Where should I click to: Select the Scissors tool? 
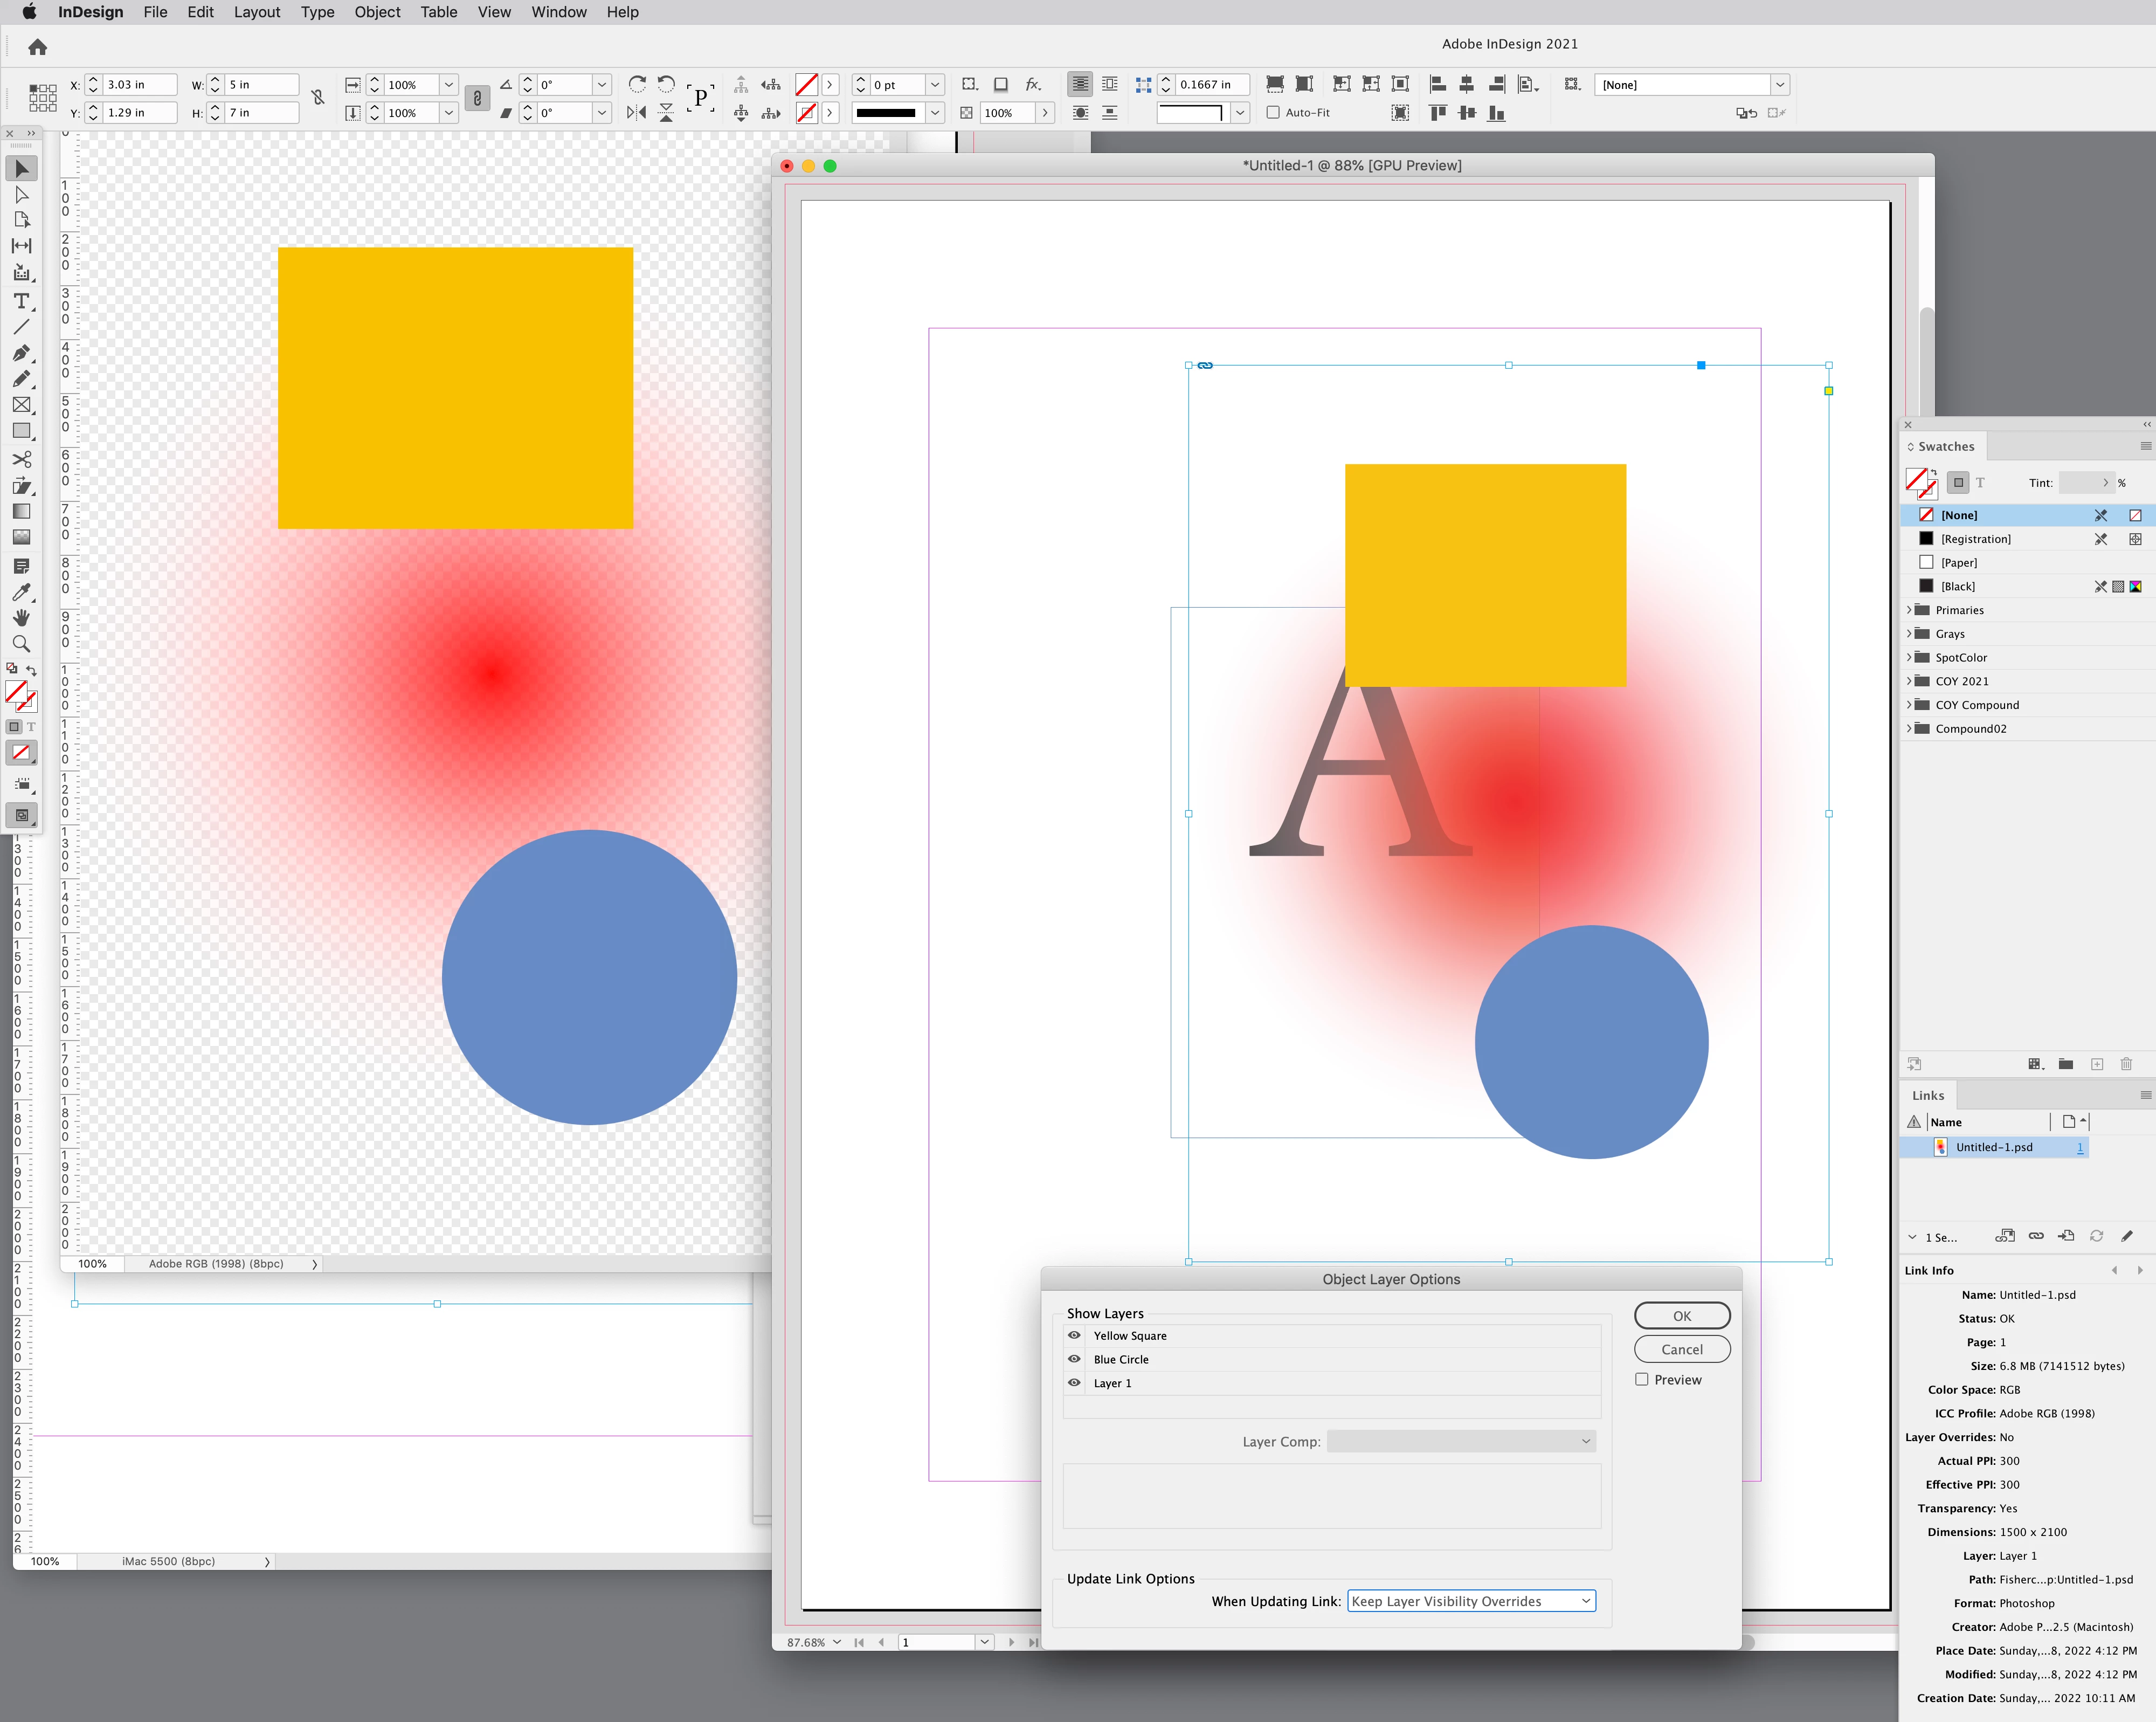point(21,459)
